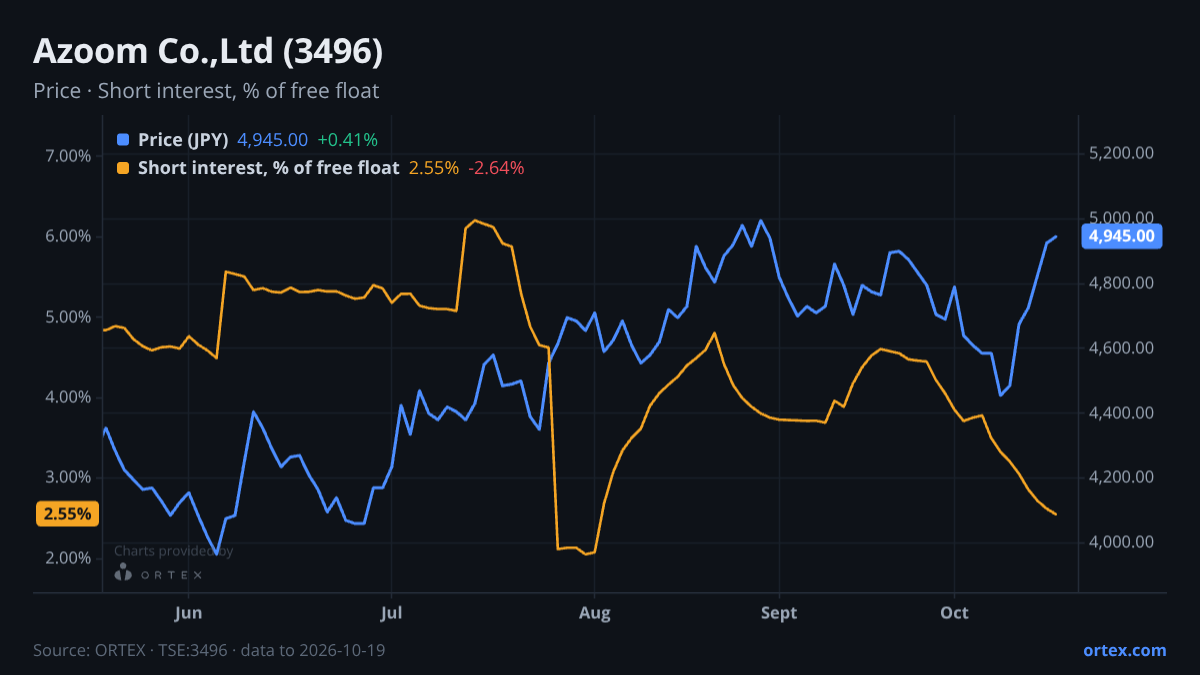
Task: Click the 3.00% left axis label
Action: pos(68,477)
